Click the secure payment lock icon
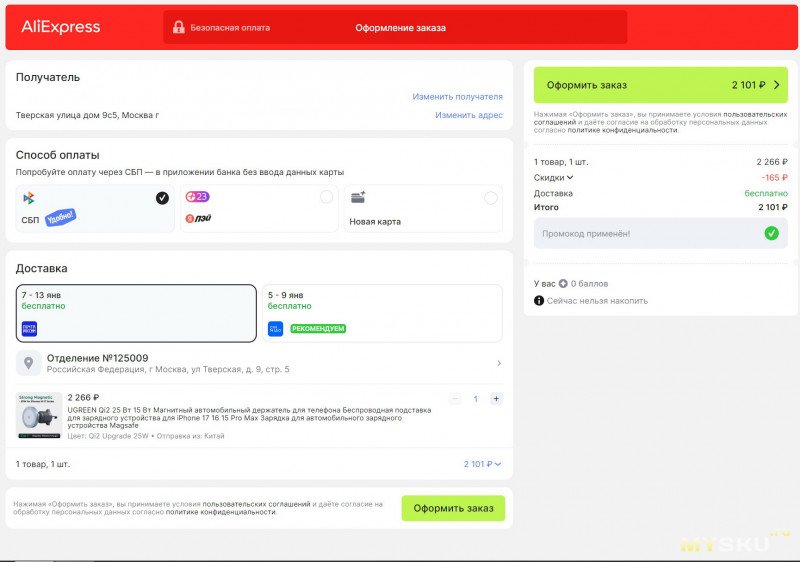This screenshot has height=562, width=800. (178, 27)
